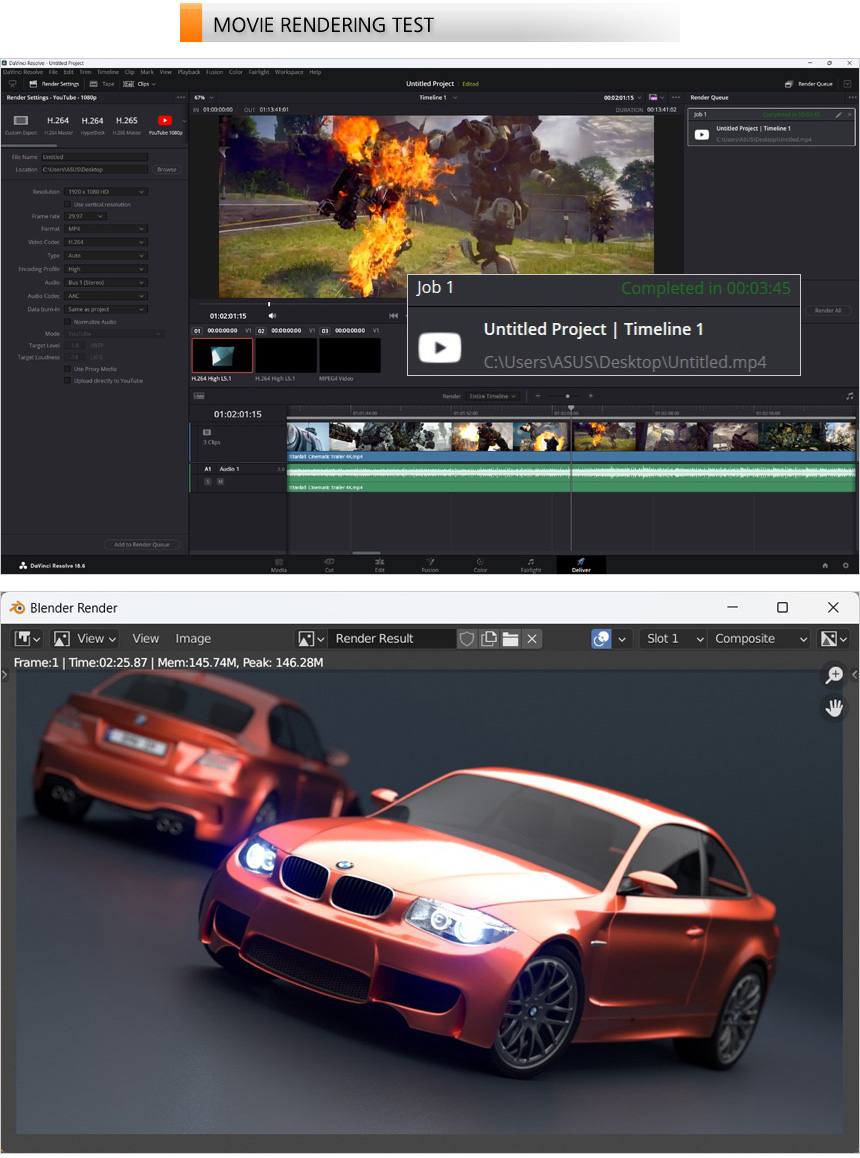Image resolution: width=860 pixels, height=1158 pixels.
Task: Click the viewer scrubber playhead
Action: (269, 304)
